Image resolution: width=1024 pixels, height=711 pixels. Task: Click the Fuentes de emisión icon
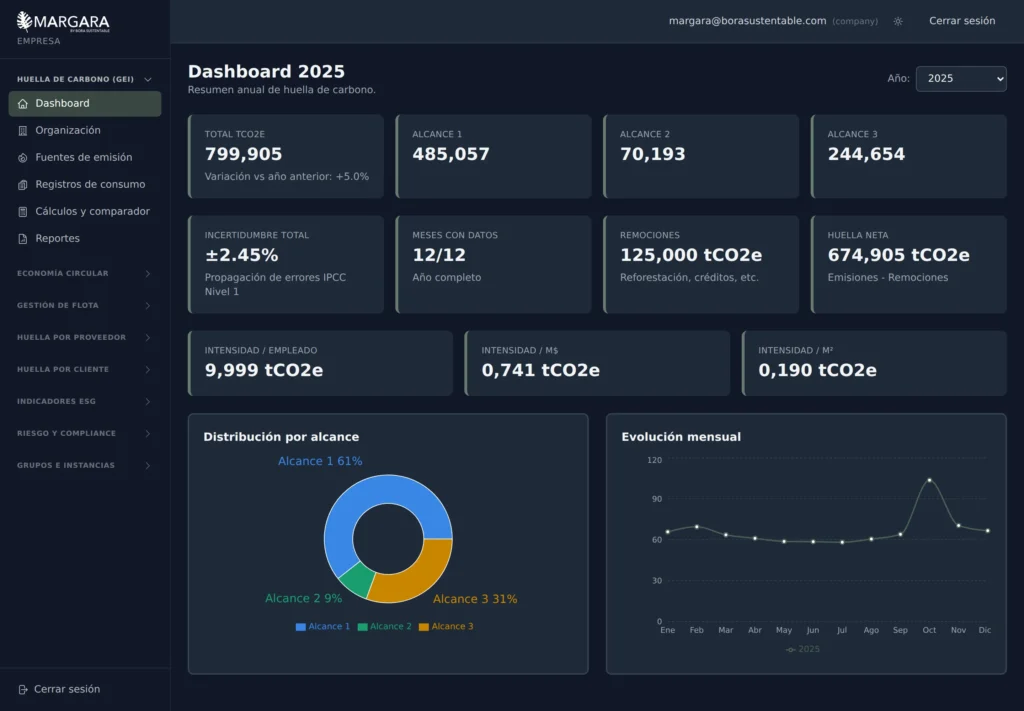23,157
